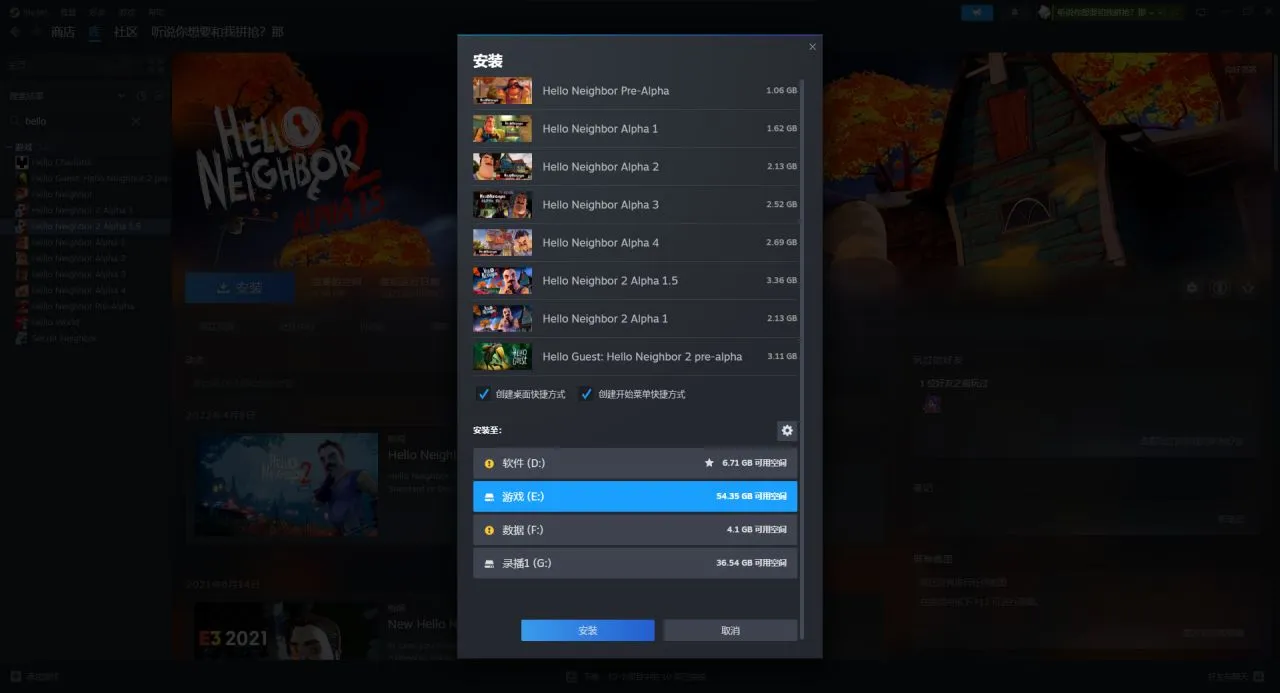
Task: Click the 54.35 GB 可用空间 text
Action: [752, 496]
